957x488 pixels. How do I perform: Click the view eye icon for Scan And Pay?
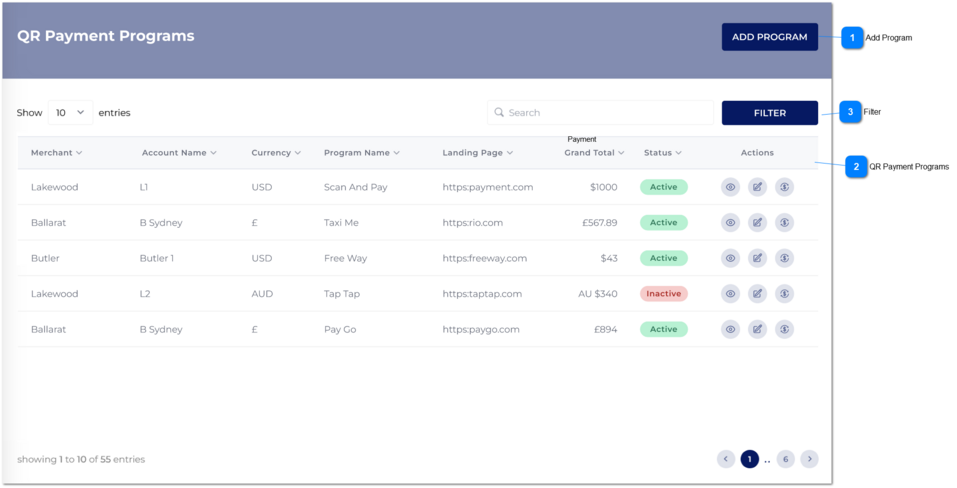(730, 187)
